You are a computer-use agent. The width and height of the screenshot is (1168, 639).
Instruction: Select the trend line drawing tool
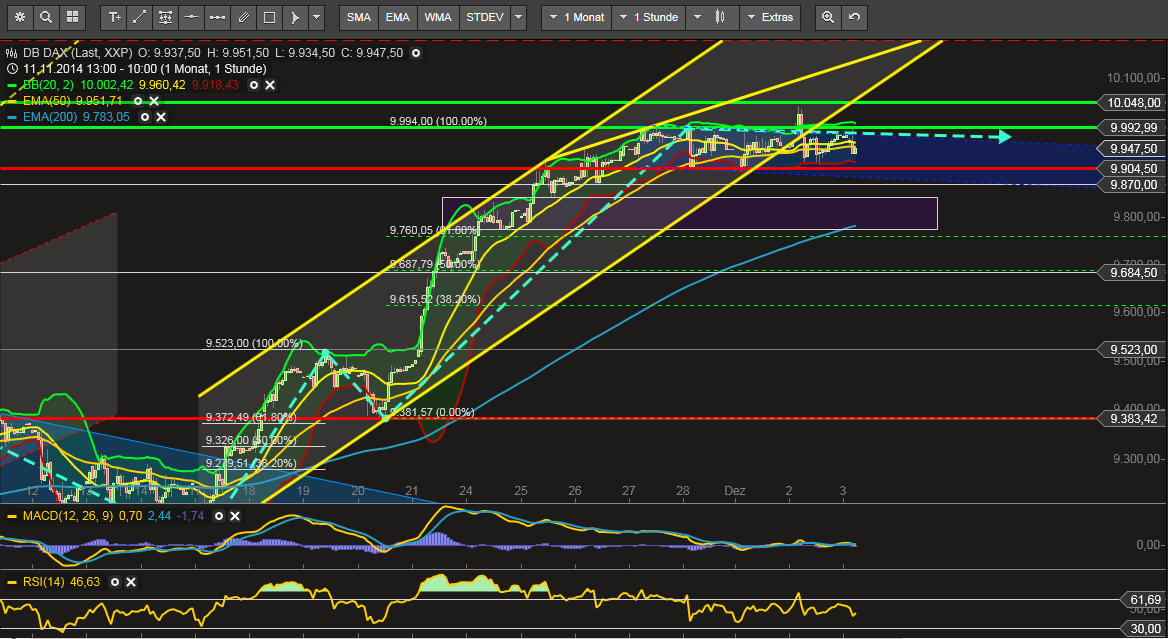[x=139, y=17]
